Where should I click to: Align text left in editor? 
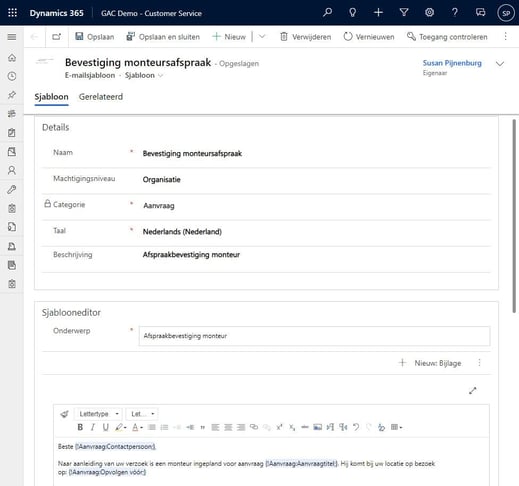point(215,427)
